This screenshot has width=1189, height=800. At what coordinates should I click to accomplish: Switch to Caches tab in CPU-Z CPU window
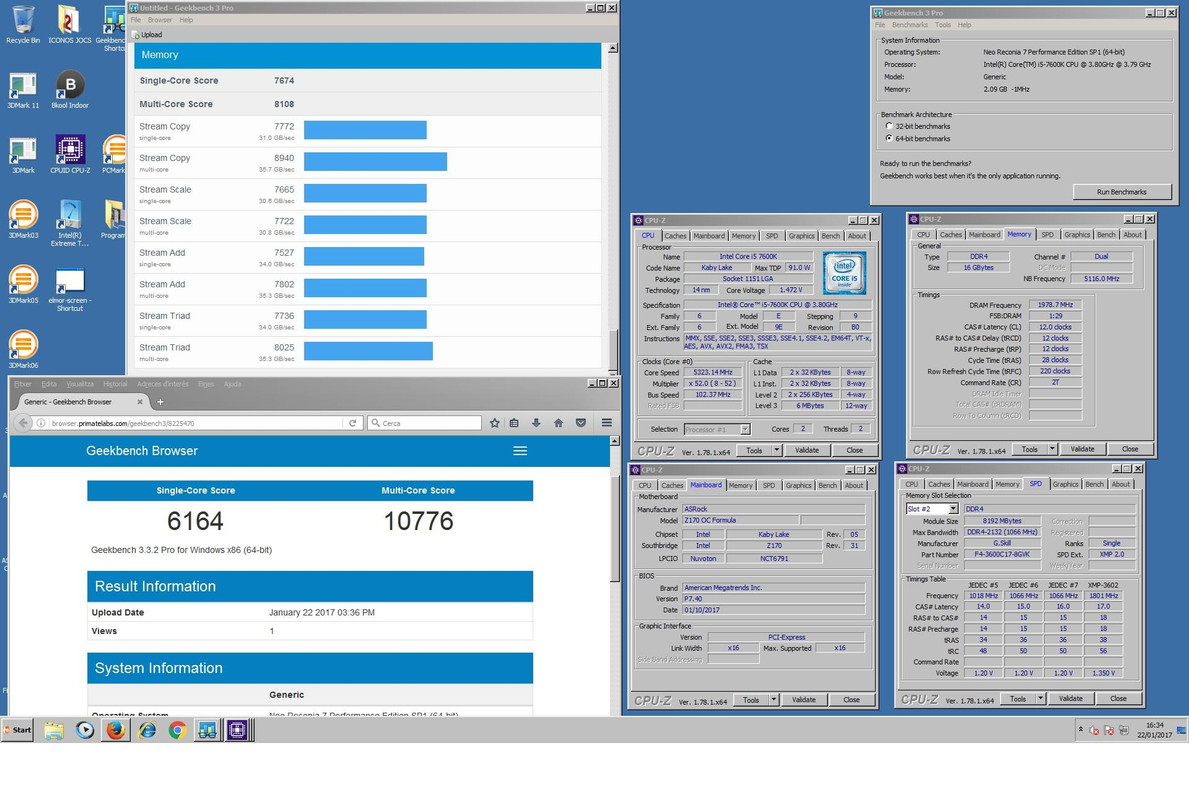point(675,236)
